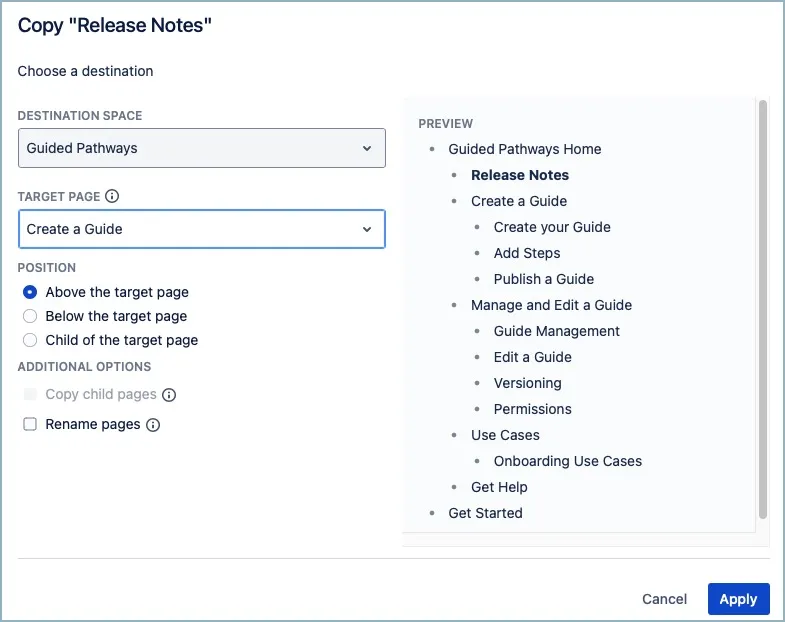Click Versioning in preview
This screenshot has height=622, width=785.
(x=527, y=384)
